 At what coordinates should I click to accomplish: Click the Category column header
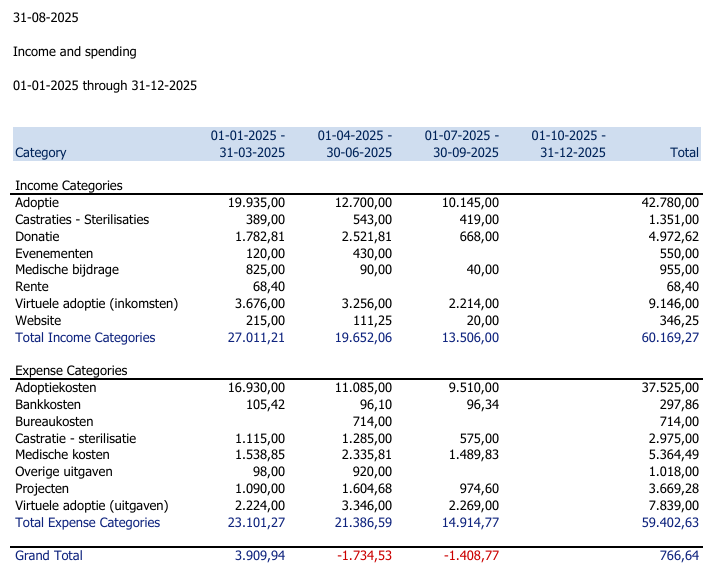(41, 152)
